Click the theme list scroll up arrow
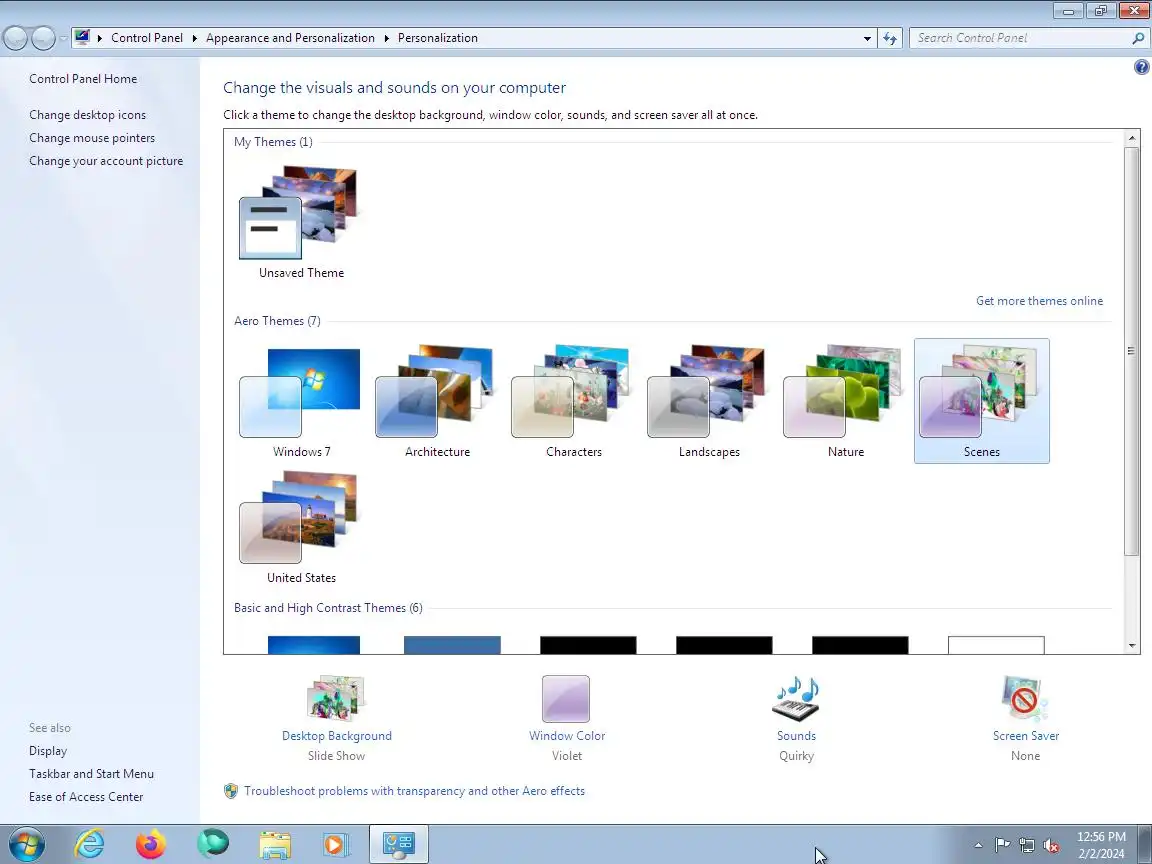Screen dimensions: 1152x864 pyautogui.click(x=1131, y=137)
